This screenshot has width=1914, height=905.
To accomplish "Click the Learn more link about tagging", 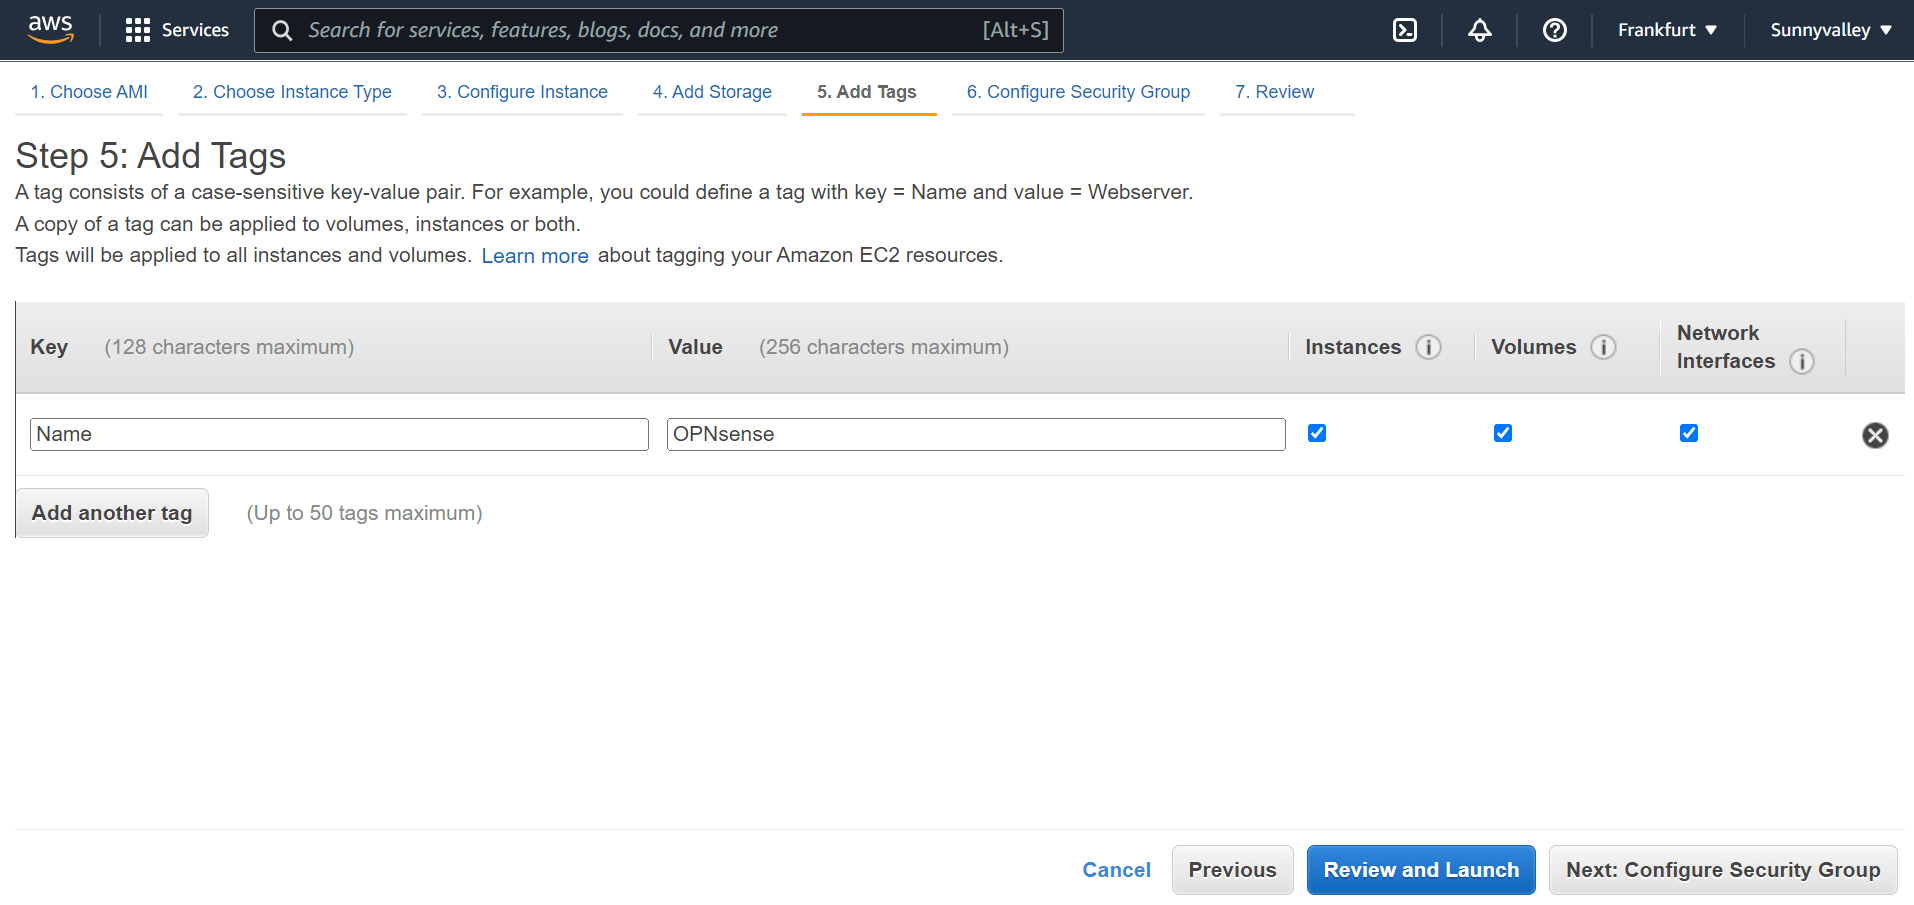I will (x=535, y=256).
